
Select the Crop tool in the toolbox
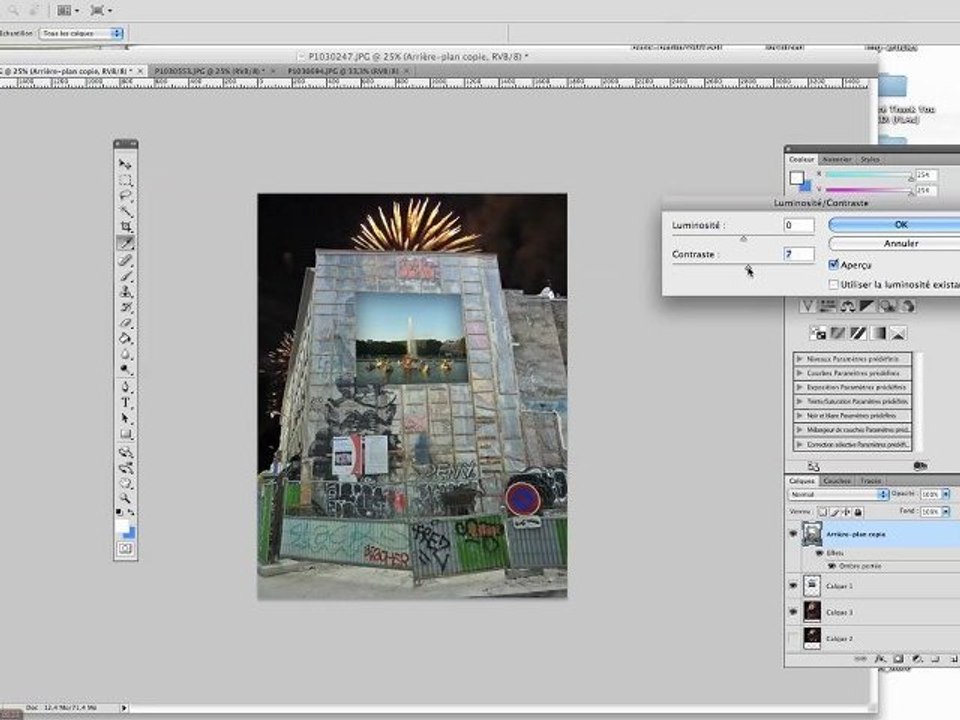tap(126, 227)
